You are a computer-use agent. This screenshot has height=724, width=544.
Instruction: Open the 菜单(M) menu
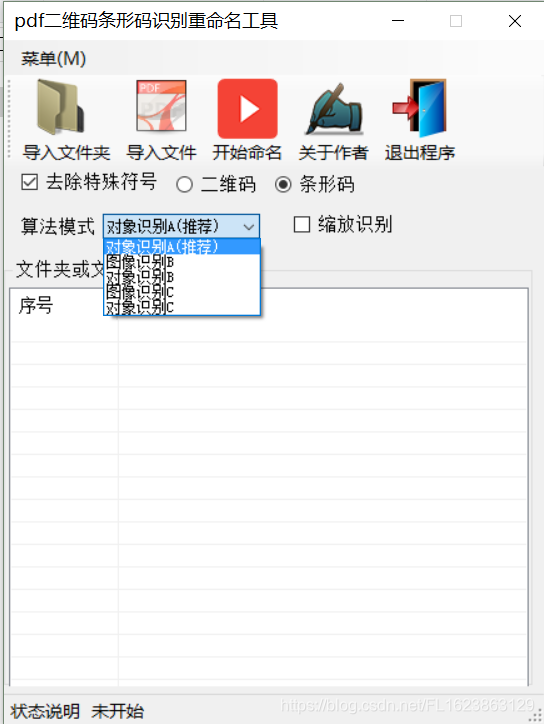tap(54, 59)
